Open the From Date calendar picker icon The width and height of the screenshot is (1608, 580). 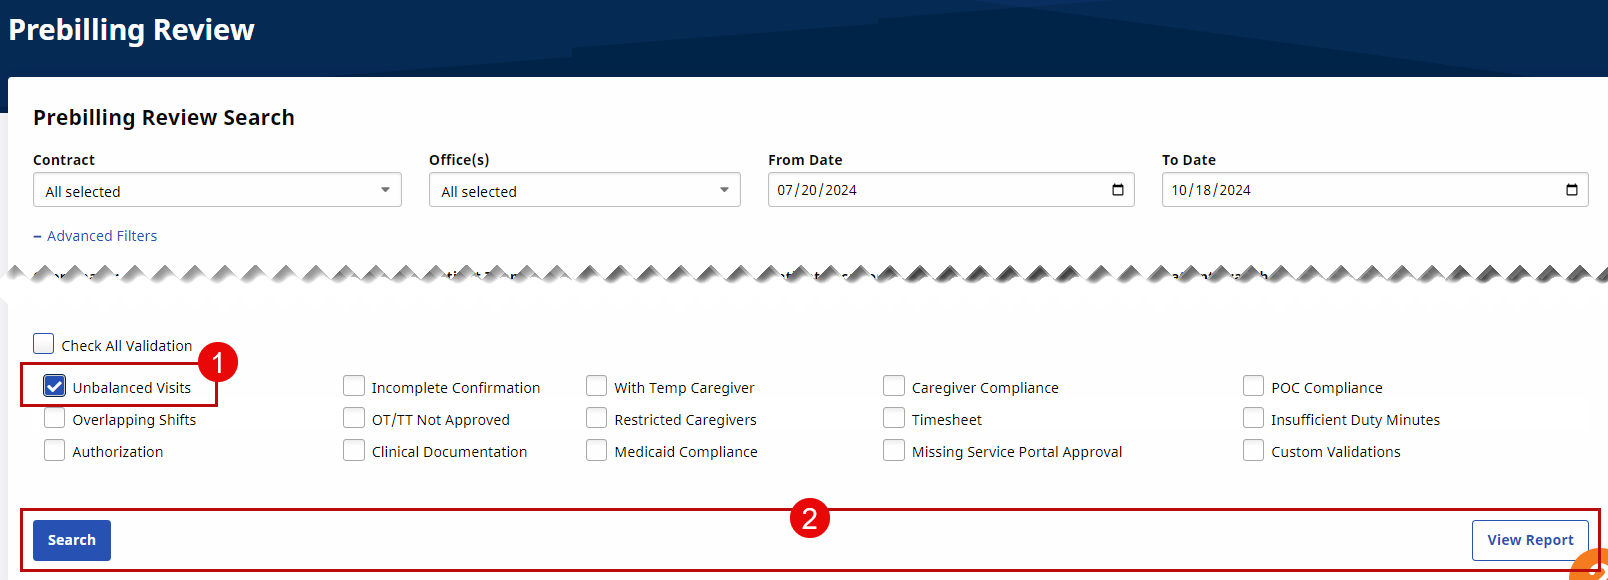[x=1117, y=190]
